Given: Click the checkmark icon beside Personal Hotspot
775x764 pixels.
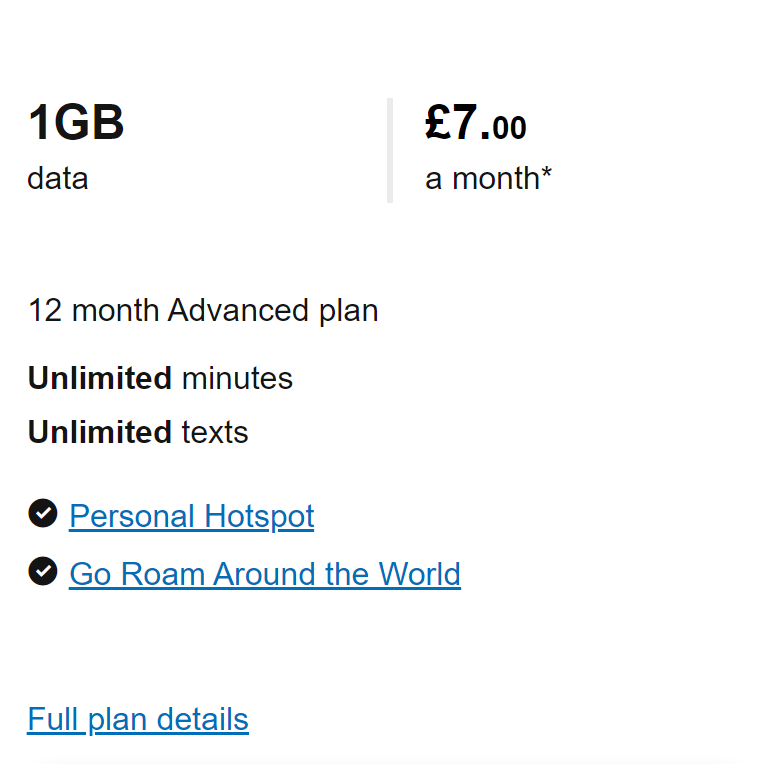Looking at the screenshot, I should tap(43, 513).
